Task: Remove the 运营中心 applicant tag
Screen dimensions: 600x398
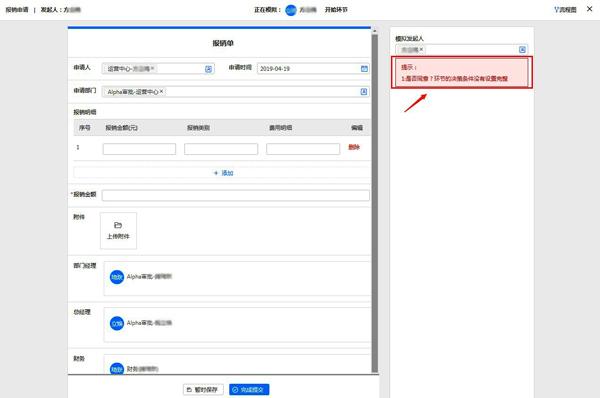Action: (x=152, y=69)
